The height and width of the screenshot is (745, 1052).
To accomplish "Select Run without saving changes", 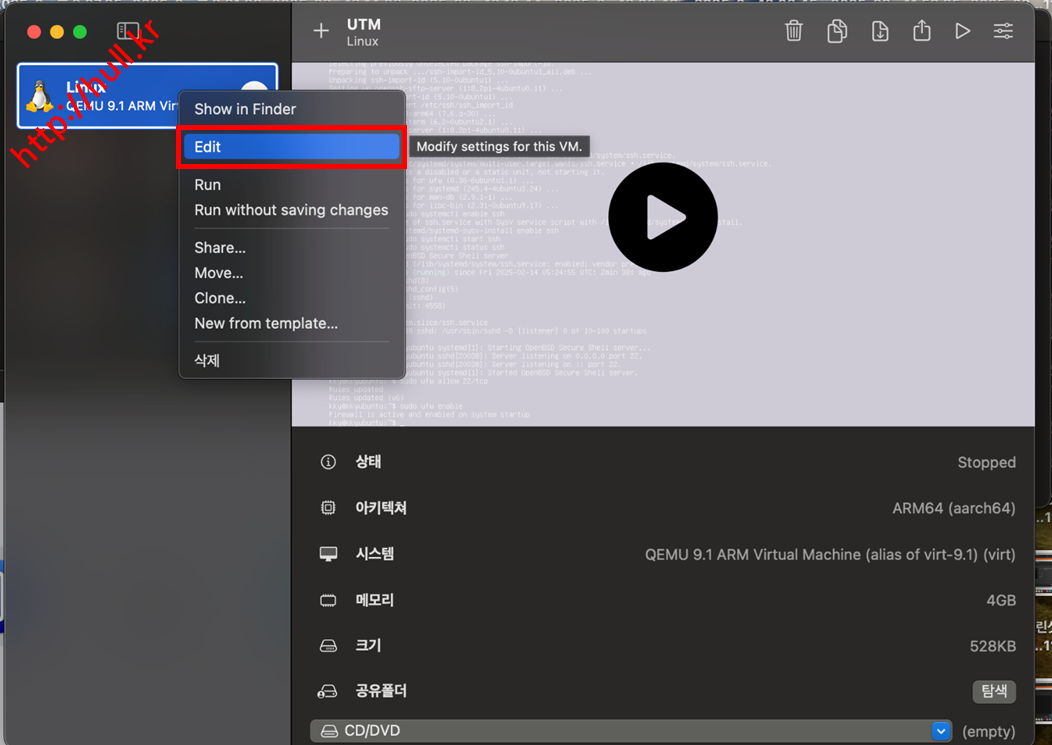I will [292, 210].
